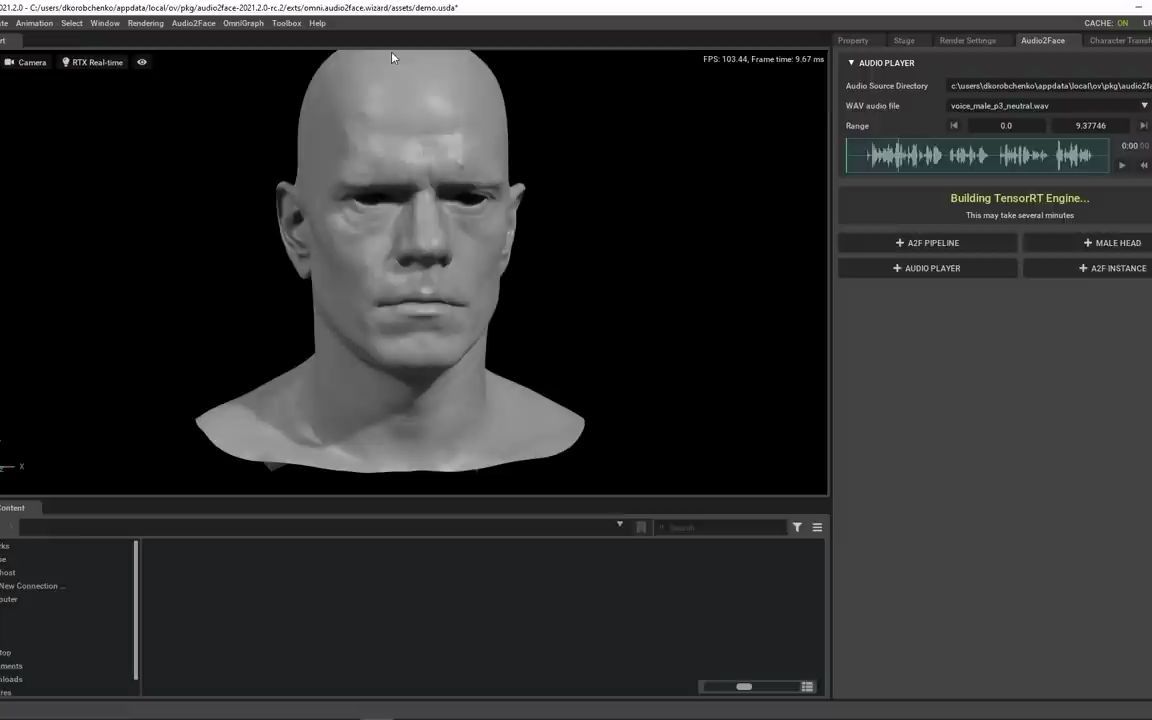Image resolution: width=1152 pixels, height=720 pixels.
Task: Adjust the thumbnail size slider in Content
Action: coord(744,687)
